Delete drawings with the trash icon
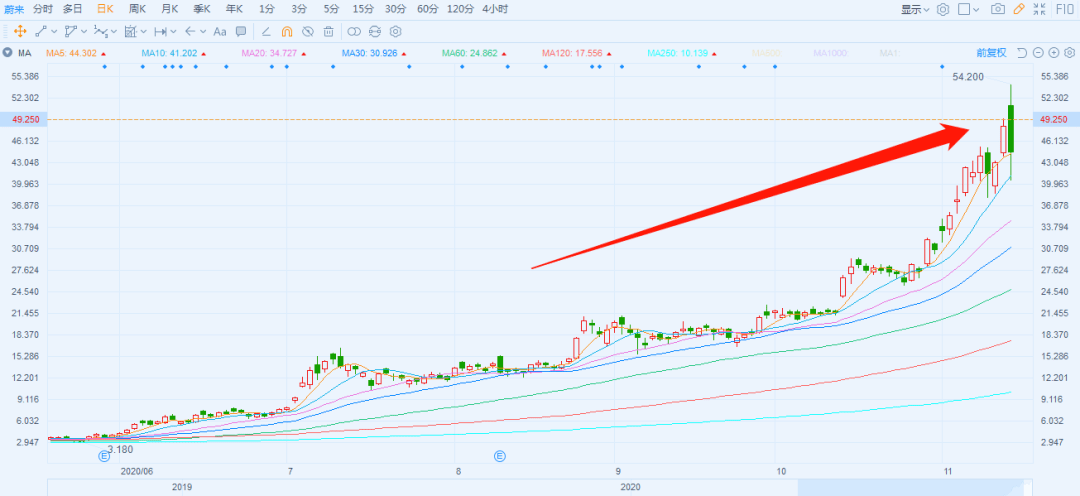This screenshot has height=496, width=1080. pyautogui.click(x=328, y=31)
